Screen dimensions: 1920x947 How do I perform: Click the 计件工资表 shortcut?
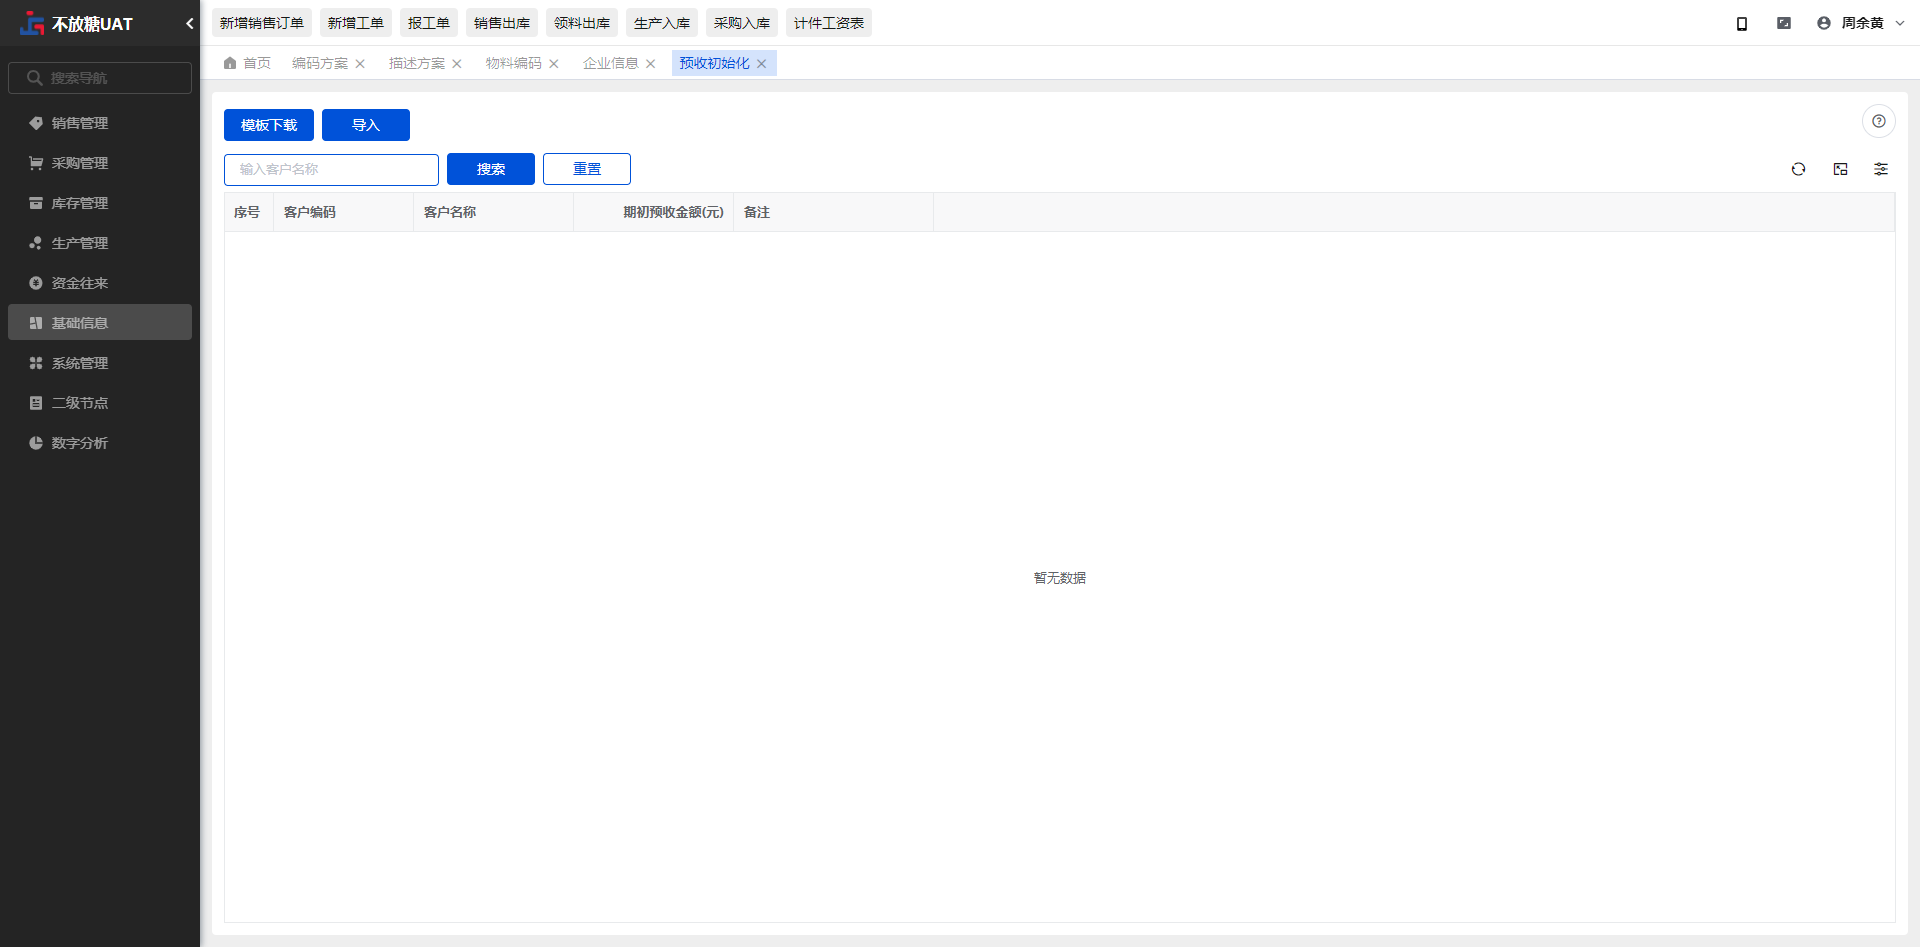point(829,23)
